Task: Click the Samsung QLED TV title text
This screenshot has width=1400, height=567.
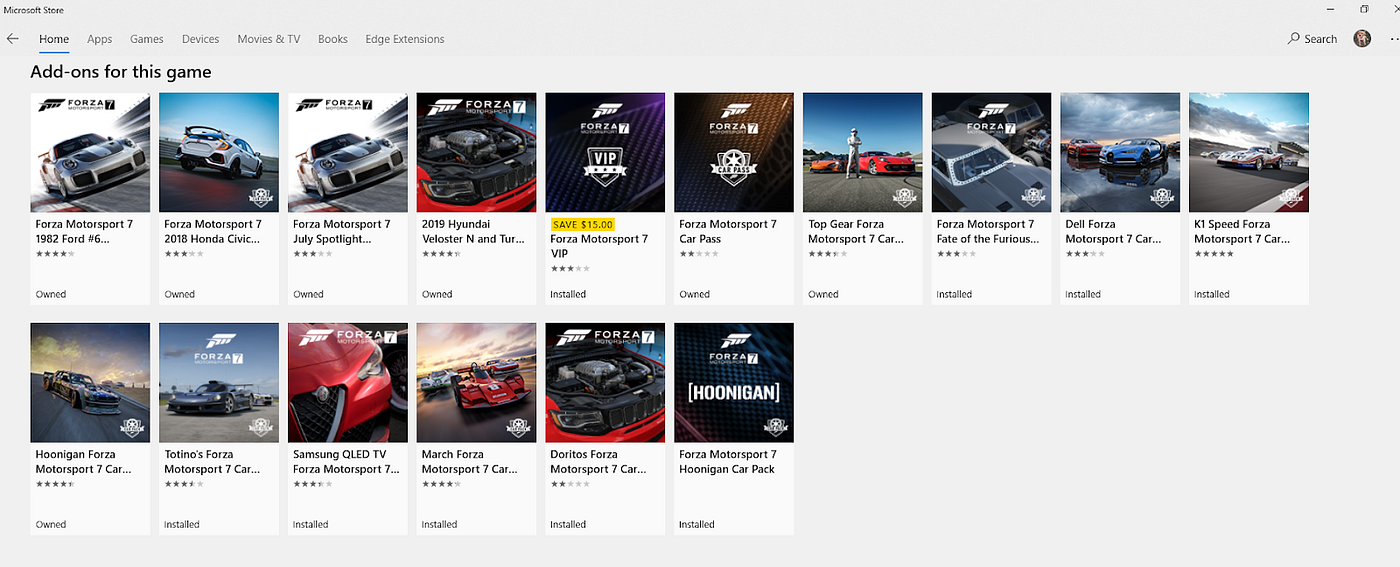Action: 346,462
